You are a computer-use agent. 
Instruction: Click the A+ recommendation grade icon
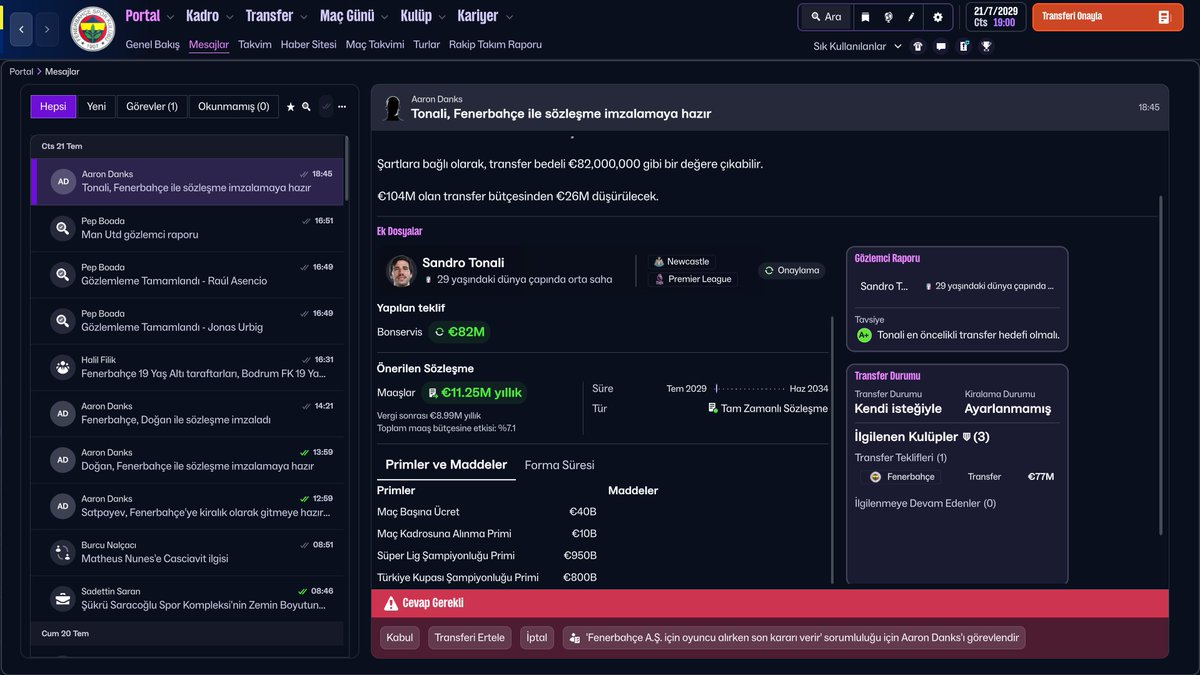pos(864,335)
